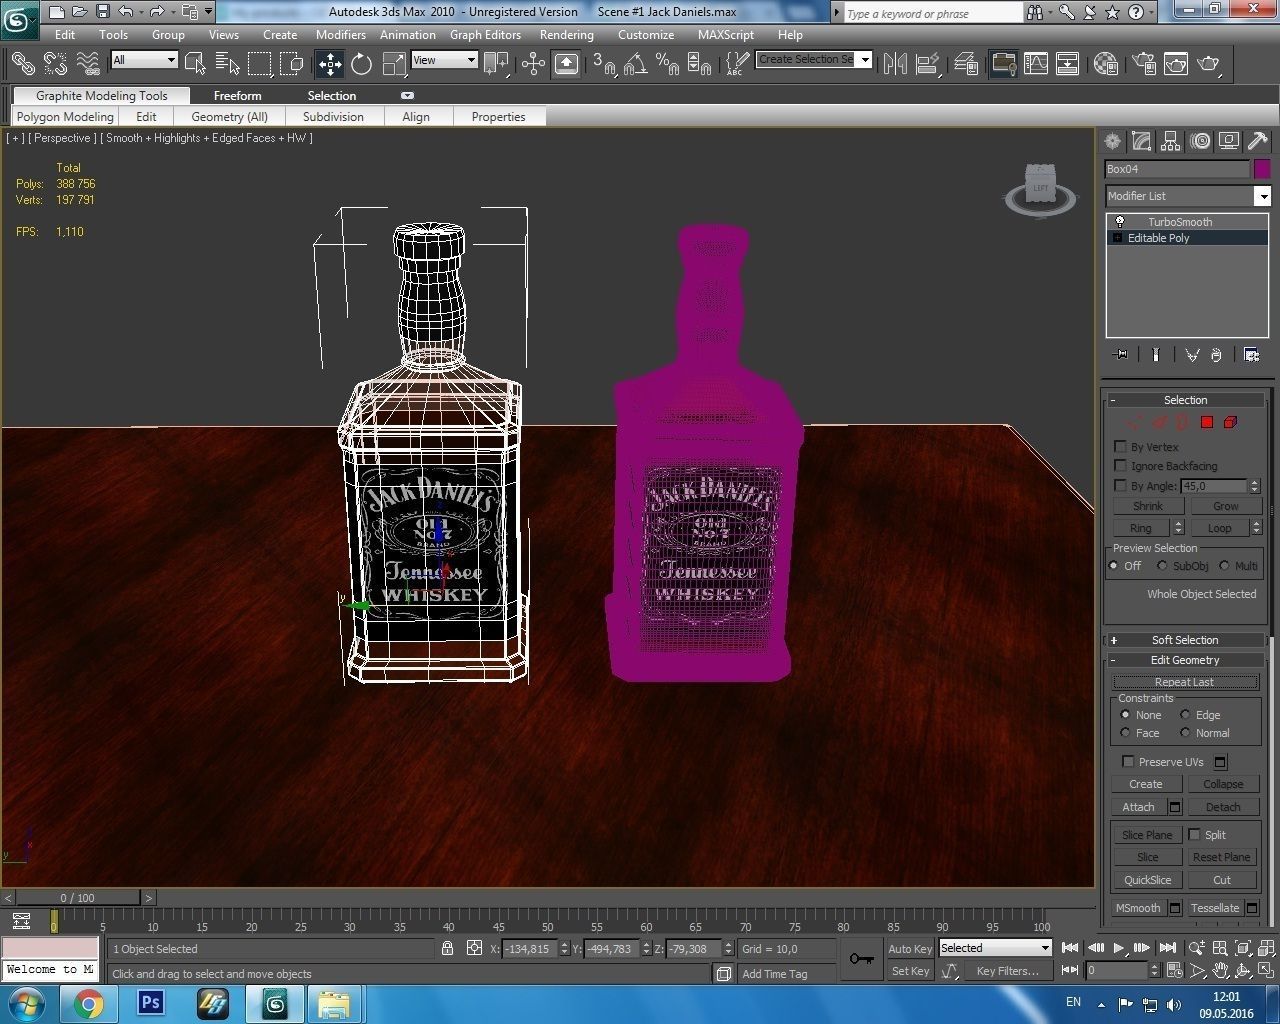Choose the Select Object arrow tool
The height and width of the screenshot is (1024, 1280).
click(196, 64)
